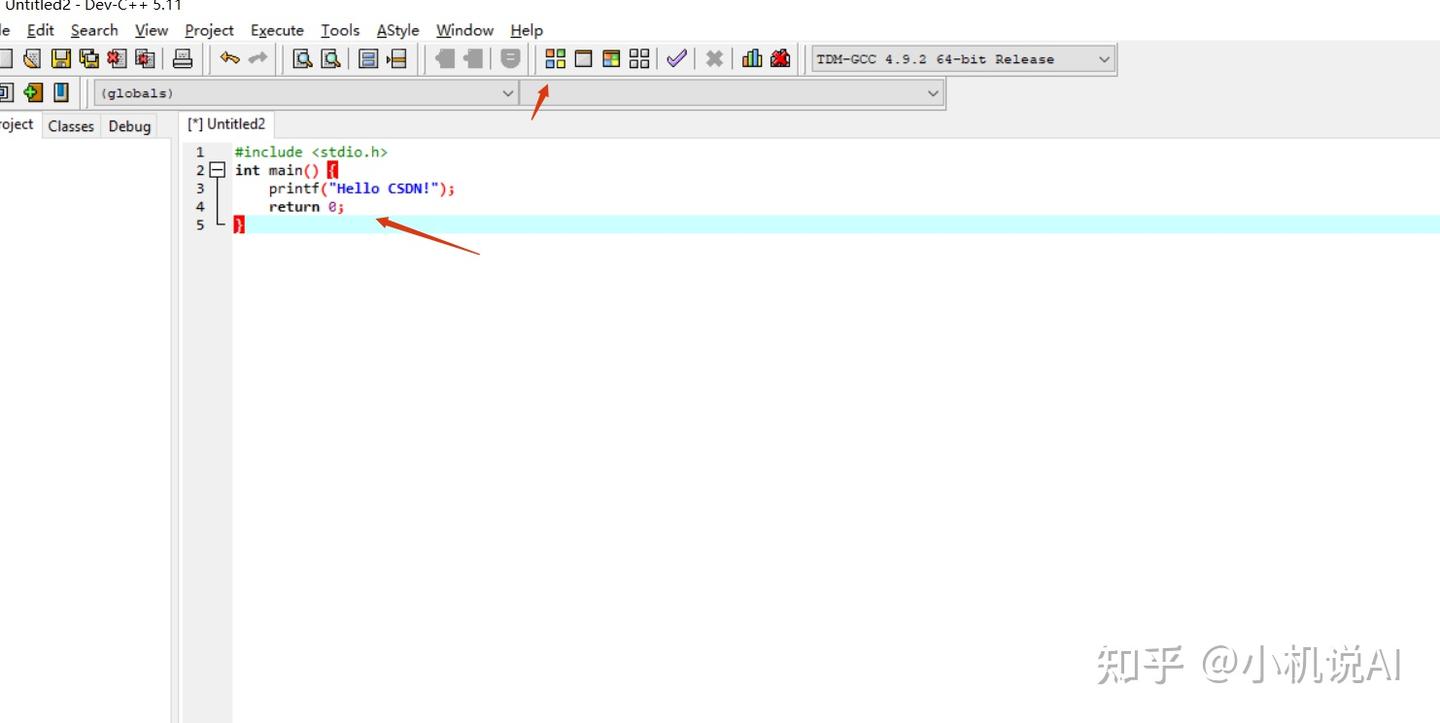Image resolution: width=1440 pixels, height=723 pixels.
Task: Open the TDM-GCC 4.9.2 compiler dropdown
Action: point(963,59)
